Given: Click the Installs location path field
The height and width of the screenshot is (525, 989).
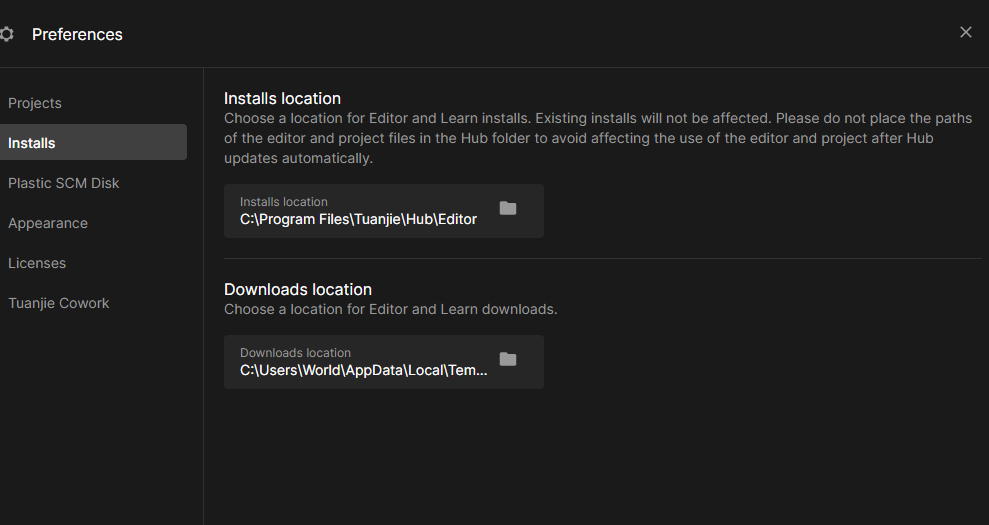Looking at the screenshot, I should (x=383, y=211).
